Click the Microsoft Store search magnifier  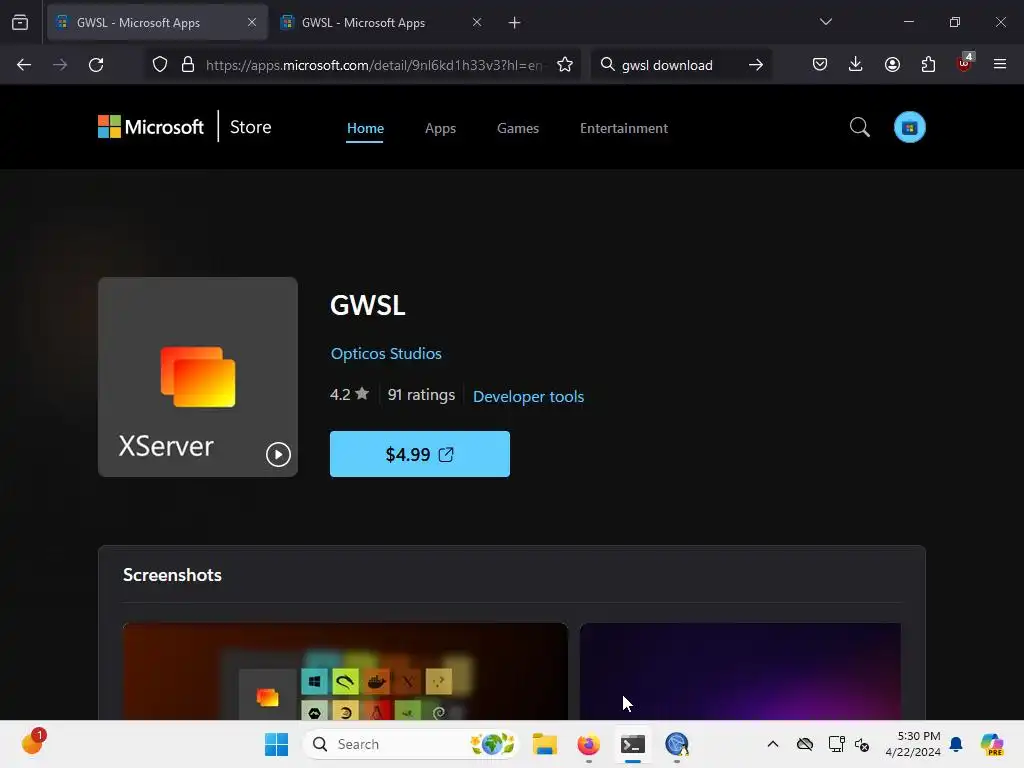pos(859,127)
